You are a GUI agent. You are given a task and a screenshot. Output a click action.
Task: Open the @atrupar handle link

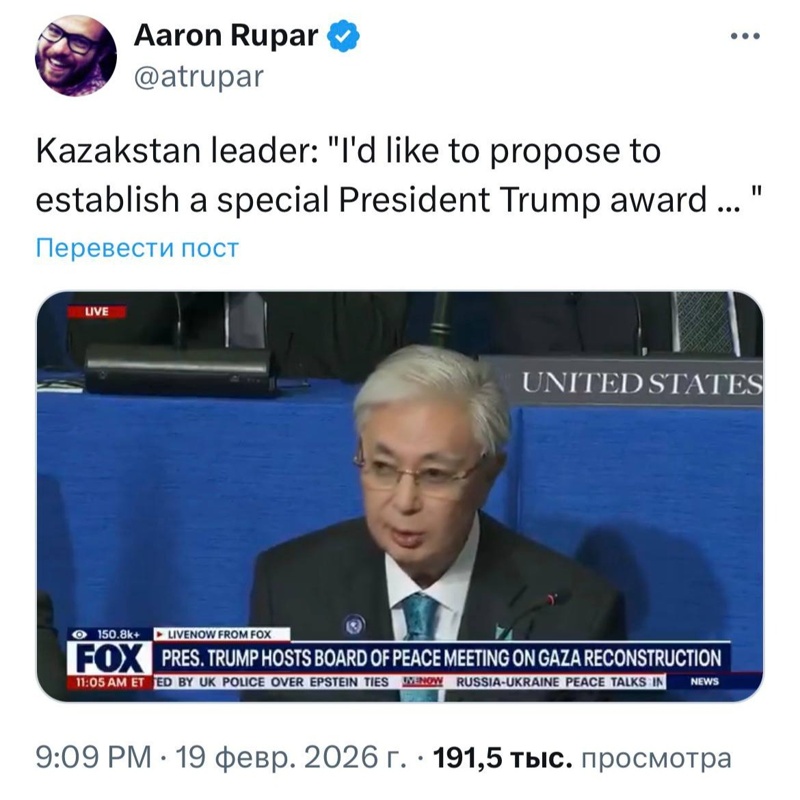[199, 77]
